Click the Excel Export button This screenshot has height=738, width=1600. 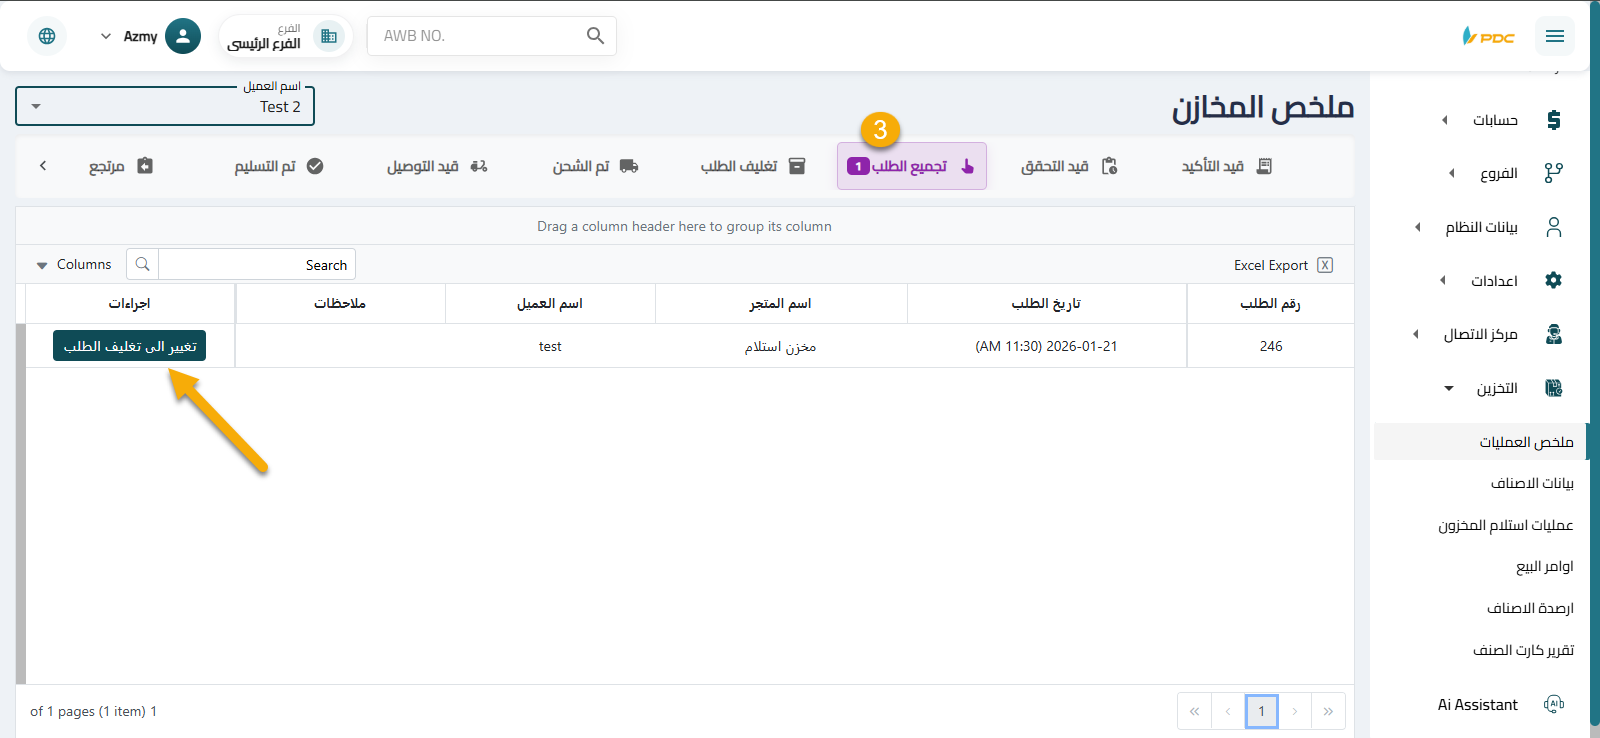[1283, 265]
